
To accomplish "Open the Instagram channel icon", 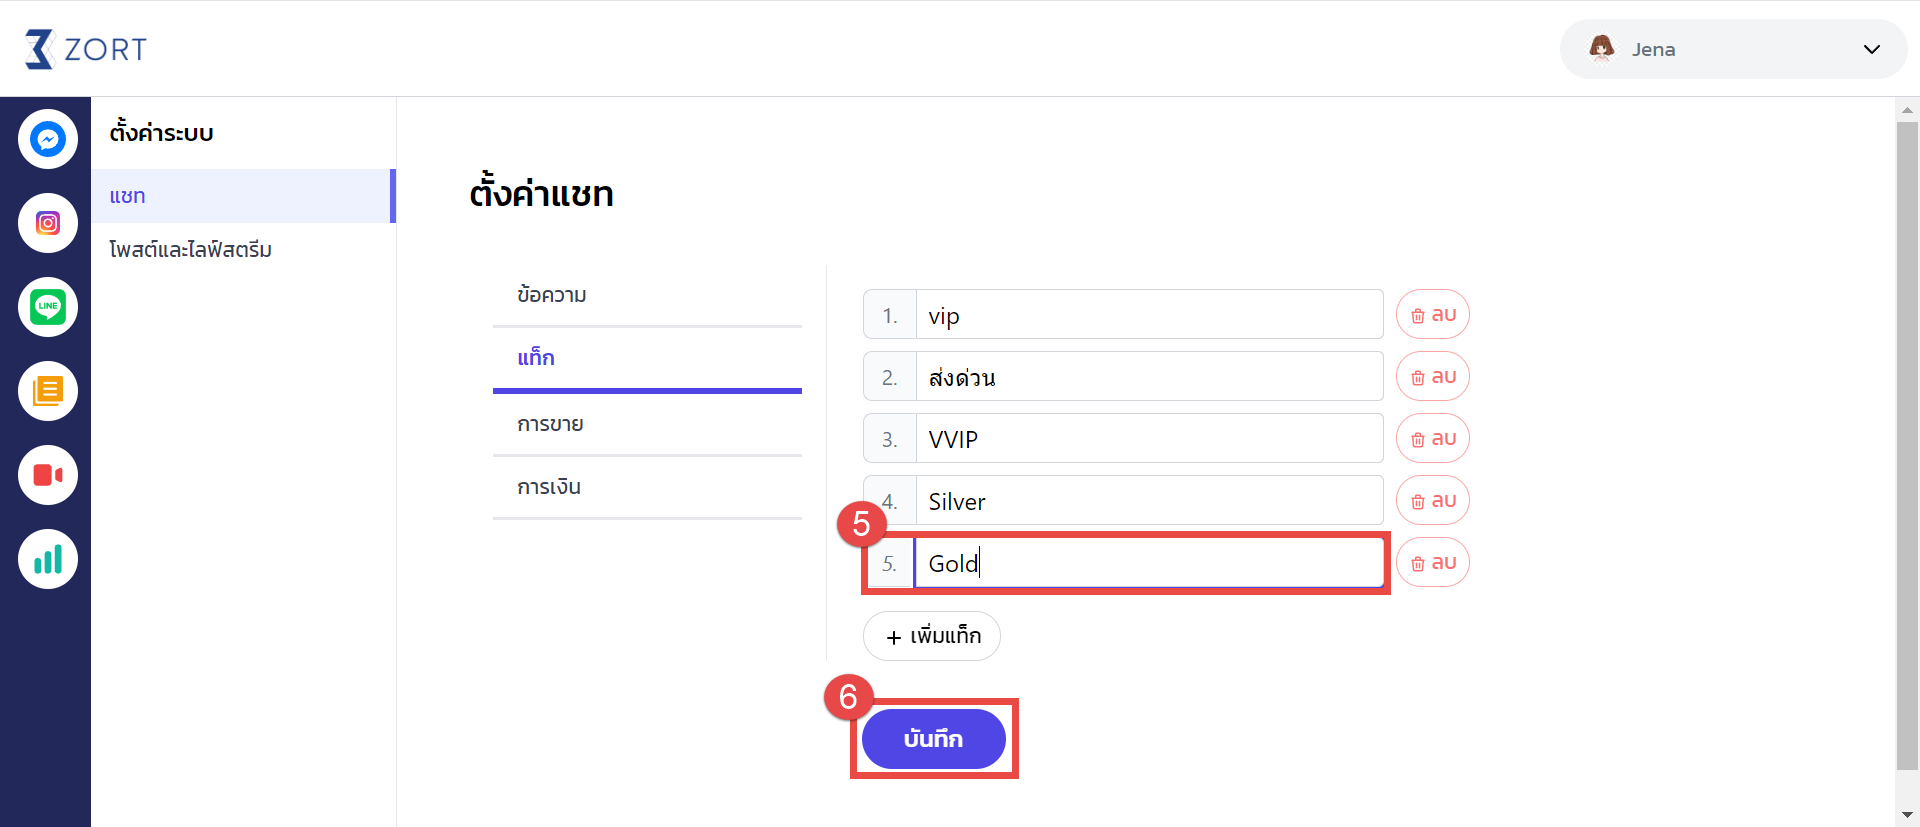I will [x=48, y=223].
